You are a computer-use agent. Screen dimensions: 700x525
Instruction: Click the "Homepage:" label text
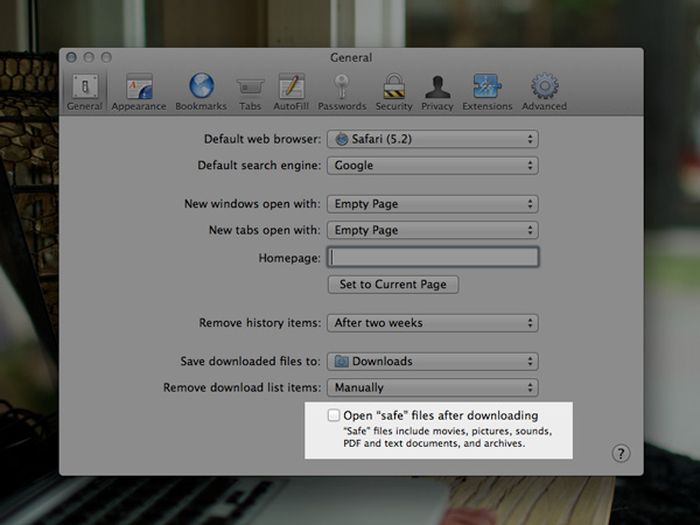pos(289,258)
